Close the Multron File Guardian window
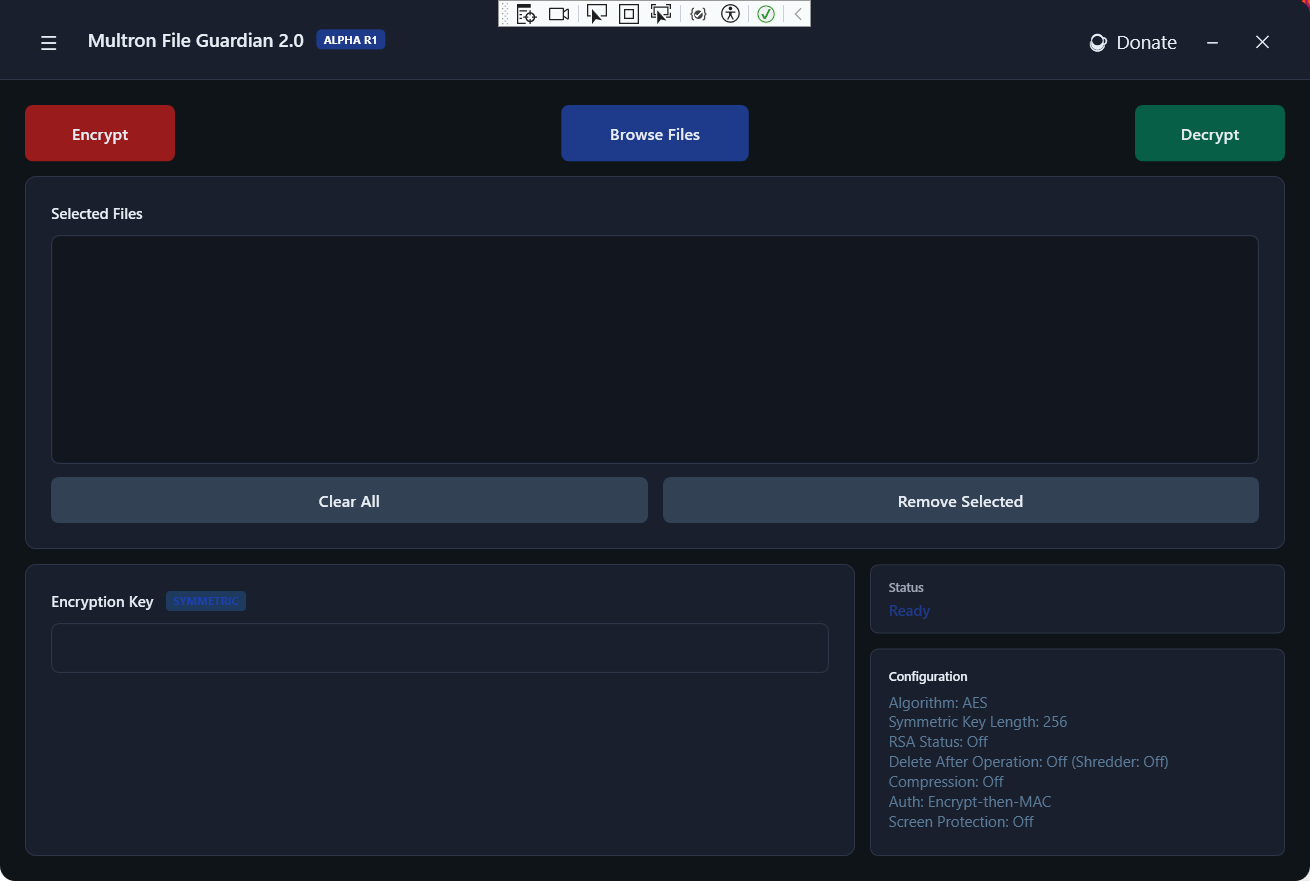Screen dimensions: 1310x881 point(1262,42)
